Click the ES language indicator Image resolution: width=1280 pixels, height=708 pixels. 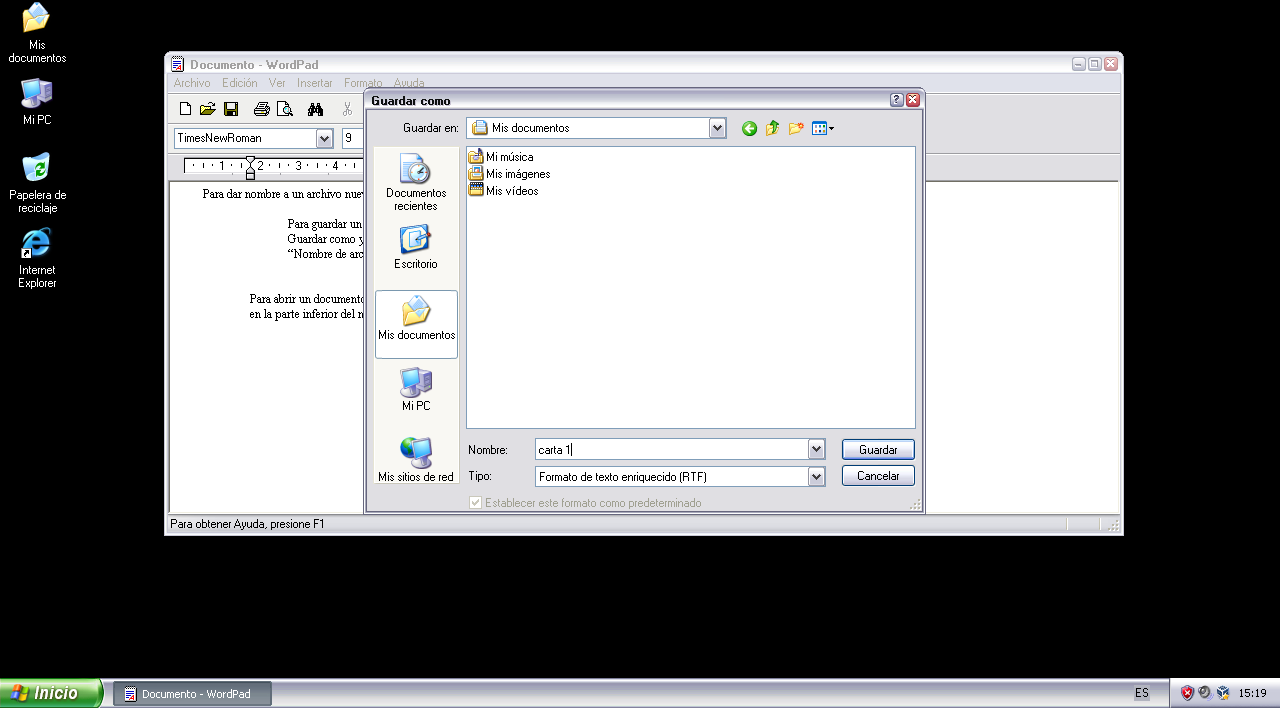[1142, 693]
